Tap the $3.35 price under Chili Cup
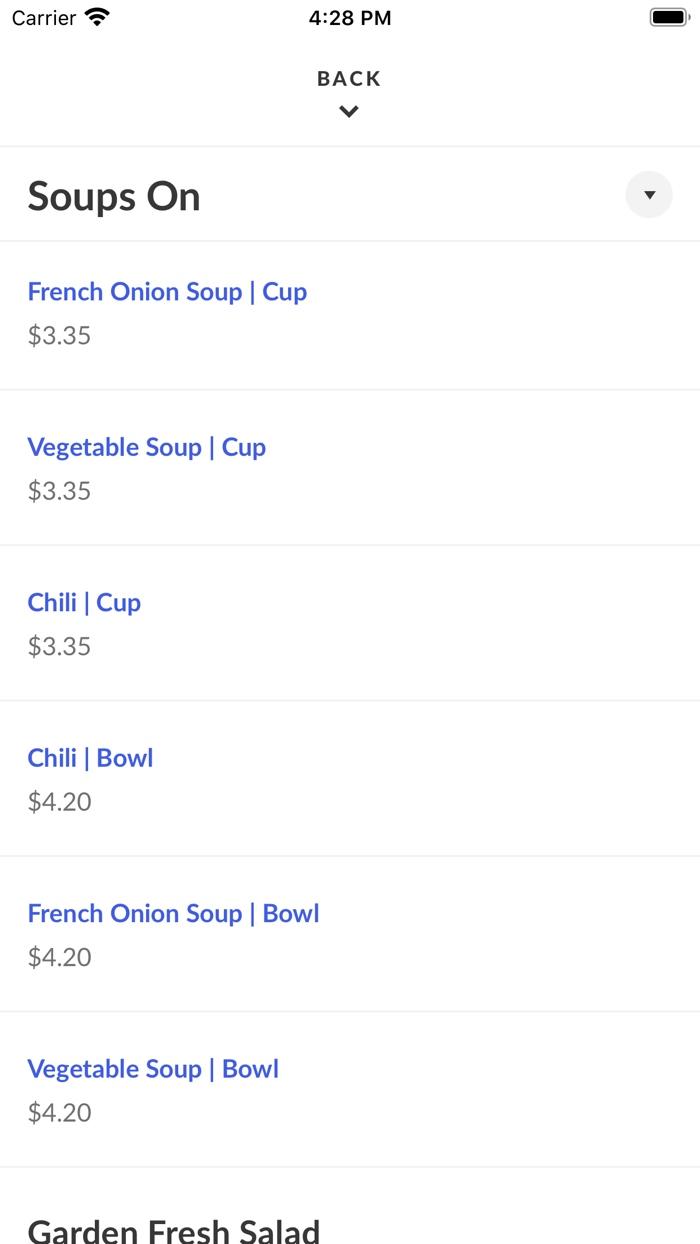This screenshot has width=700, height=1244. pos(59,647)
